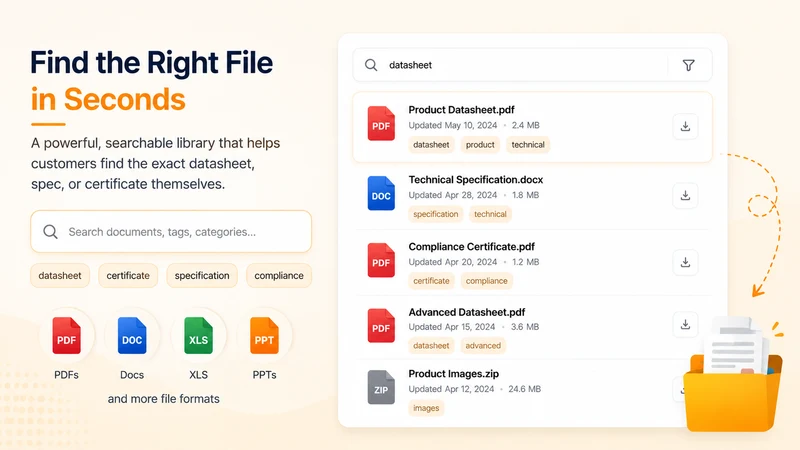Click the search icon in left search box

[51, 232]
